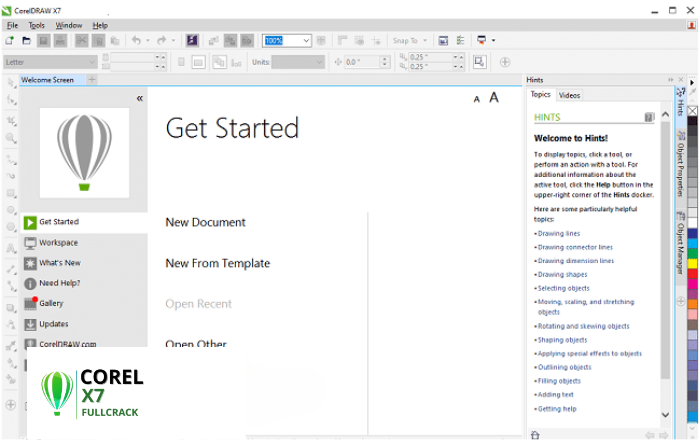Open the Tools menu
The height and width of the screenshot is (443, 700).
pos(37,24)
